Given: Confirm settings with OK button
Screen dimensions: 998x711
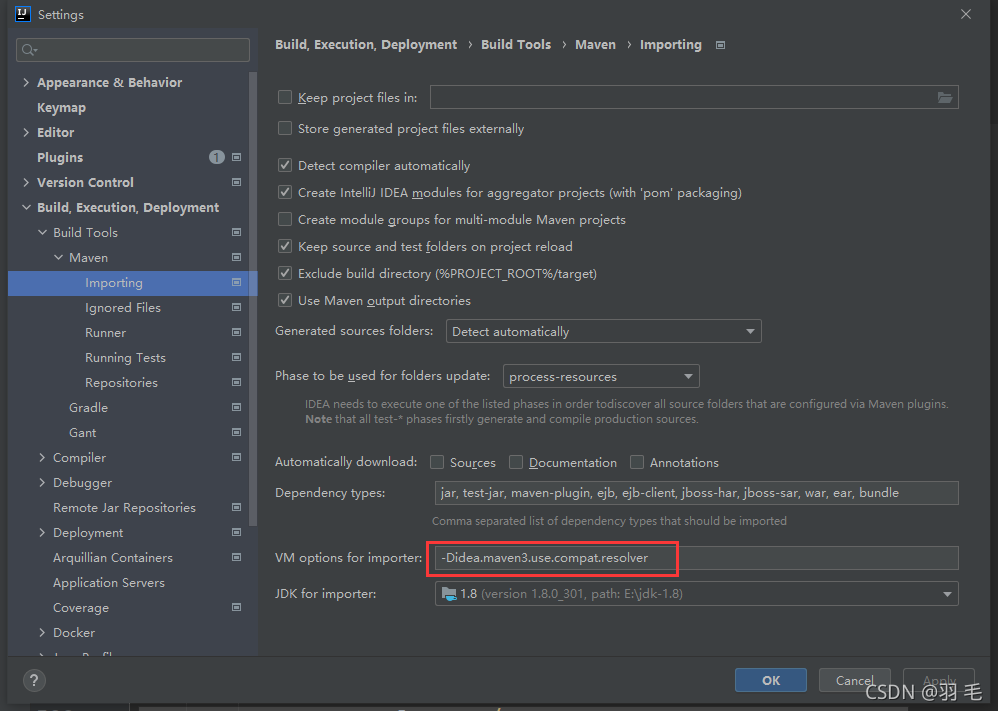Looking at the screenshot, I should tap(771, 680).
